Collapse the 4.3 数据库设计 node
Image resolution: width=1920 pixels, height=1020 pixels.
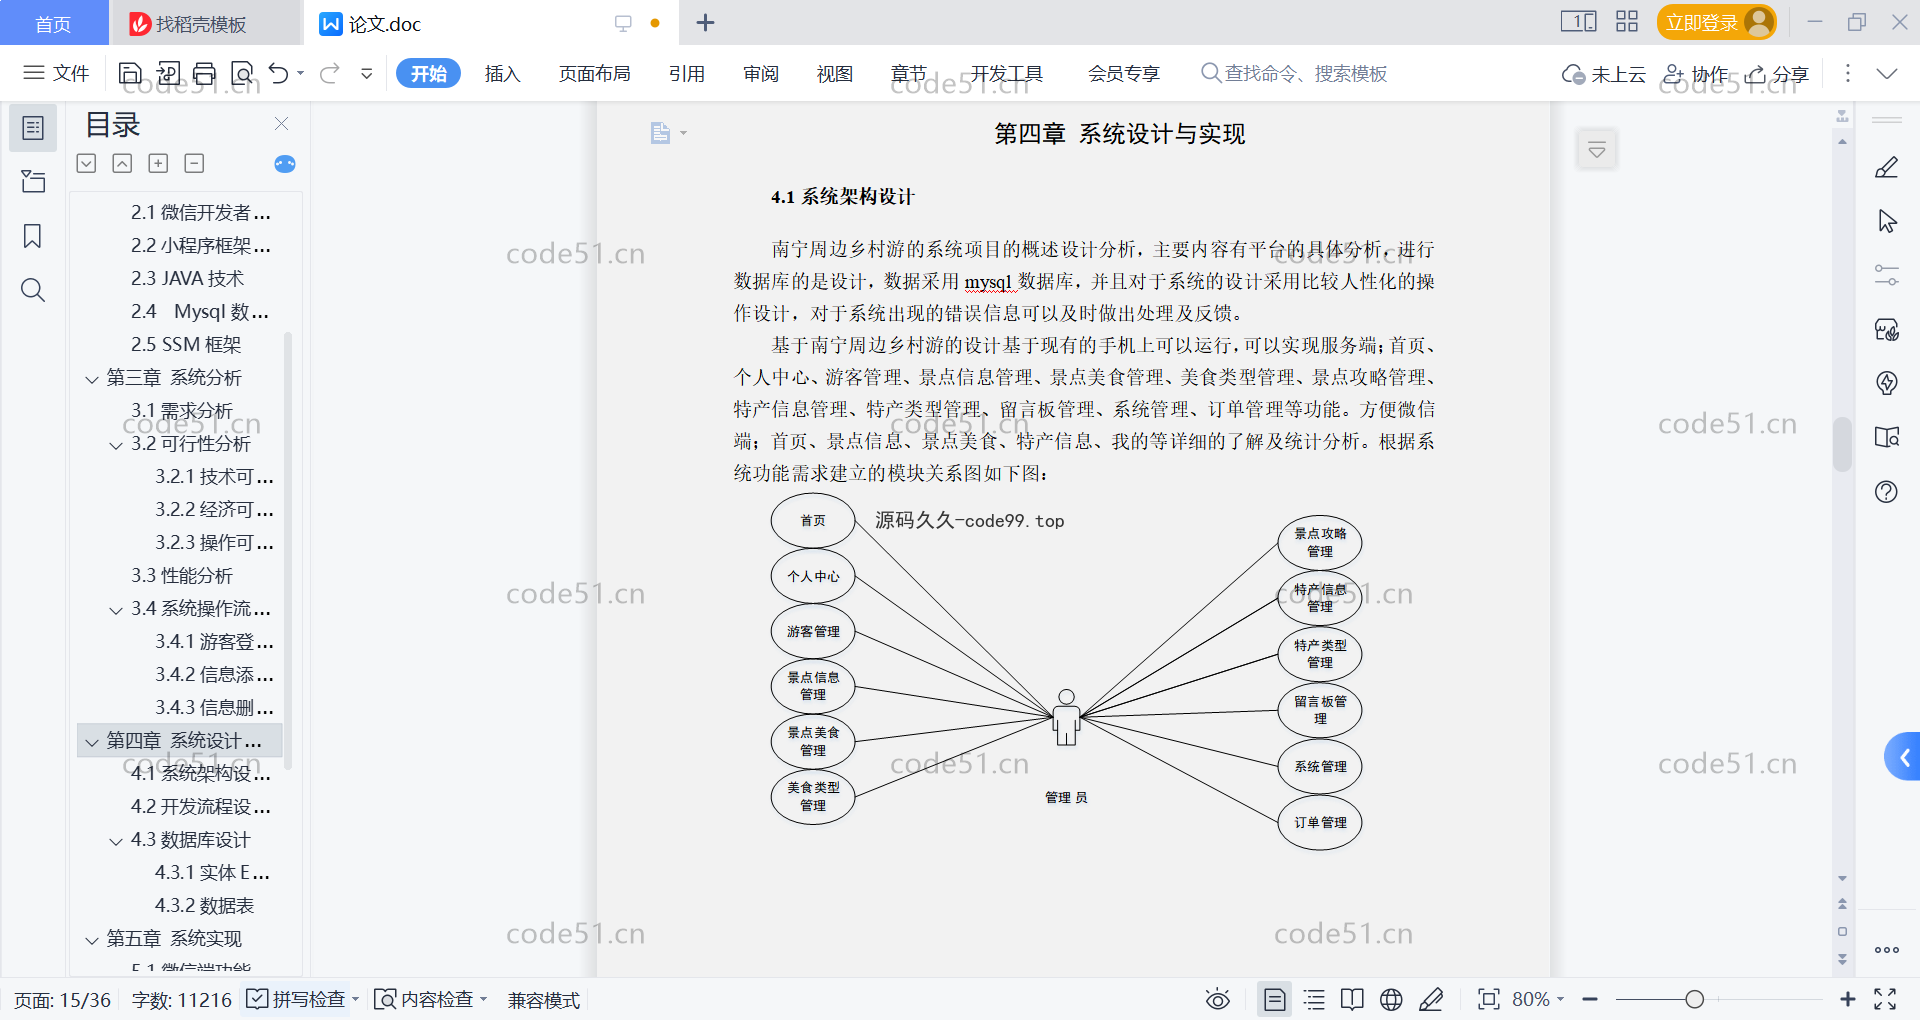[x=116, y=841]
